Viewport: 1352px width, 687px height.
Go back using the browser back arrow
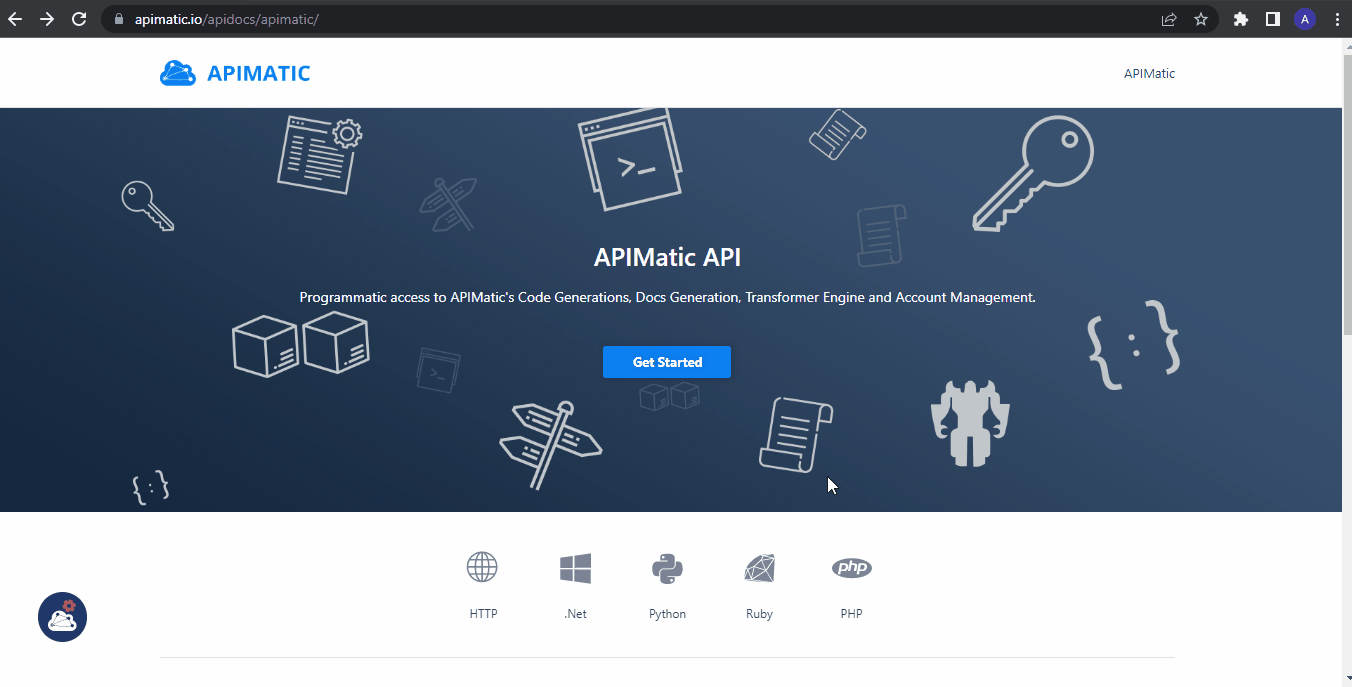click(x=15, y=18)
